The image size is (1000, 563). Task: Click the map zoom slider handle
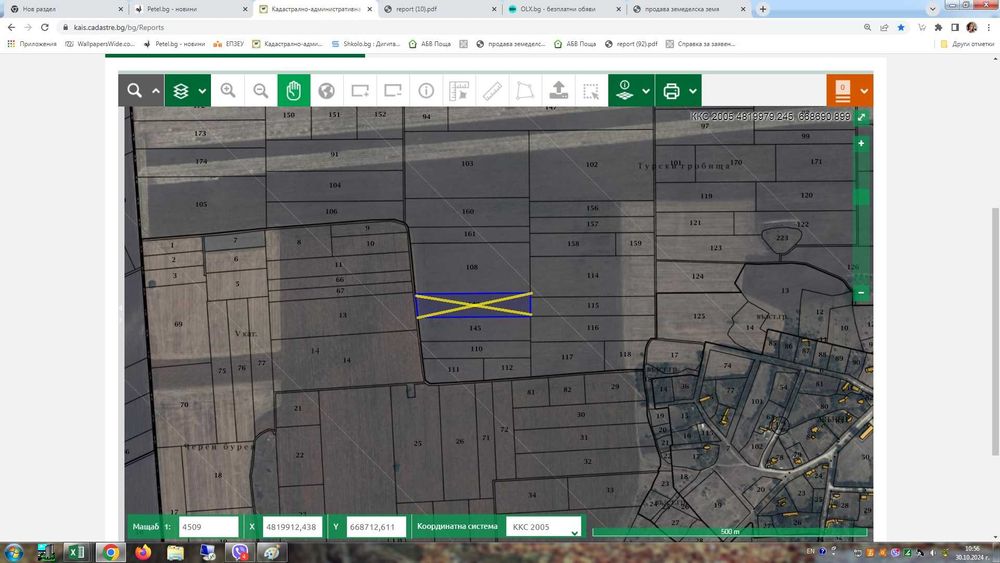coord(861,197)
